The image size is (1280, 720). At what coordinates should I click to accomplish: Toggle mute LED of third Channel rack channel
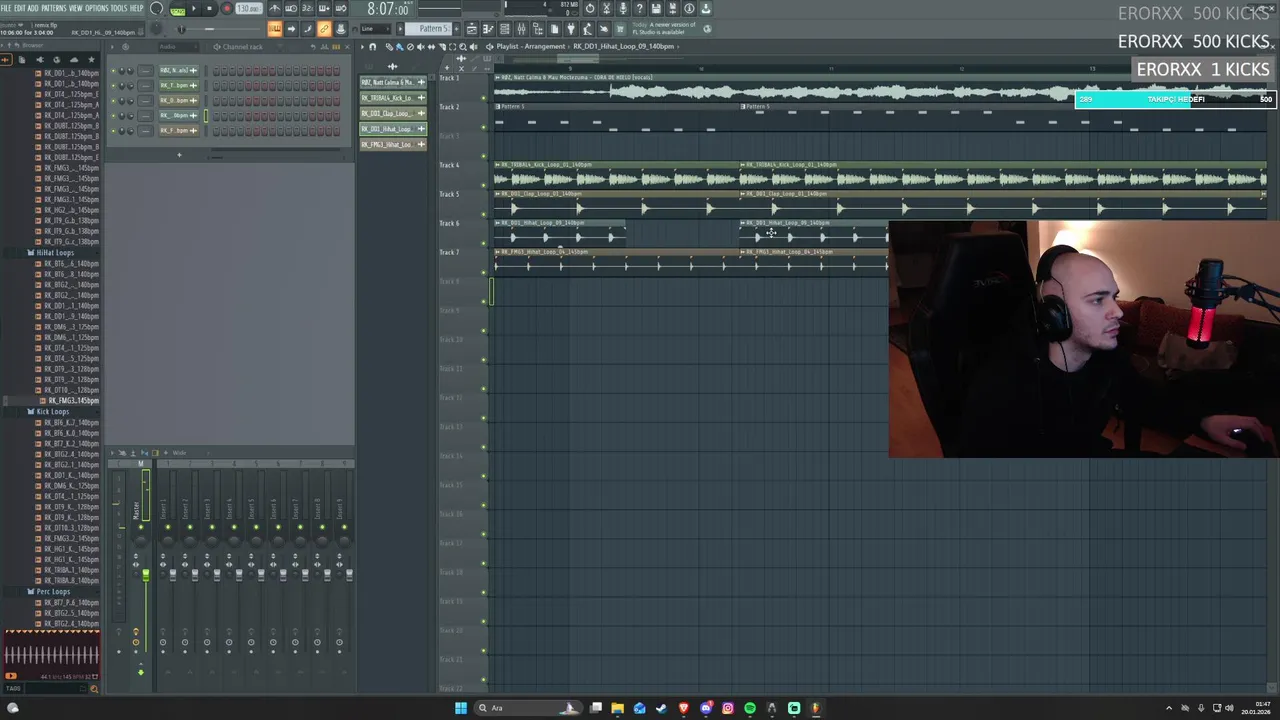click(x=113, y=100)
